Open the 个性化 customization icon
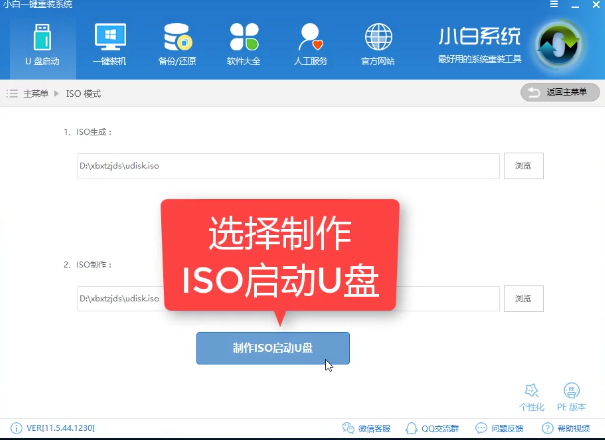605x440 pixels. click(x=532, y=394)
